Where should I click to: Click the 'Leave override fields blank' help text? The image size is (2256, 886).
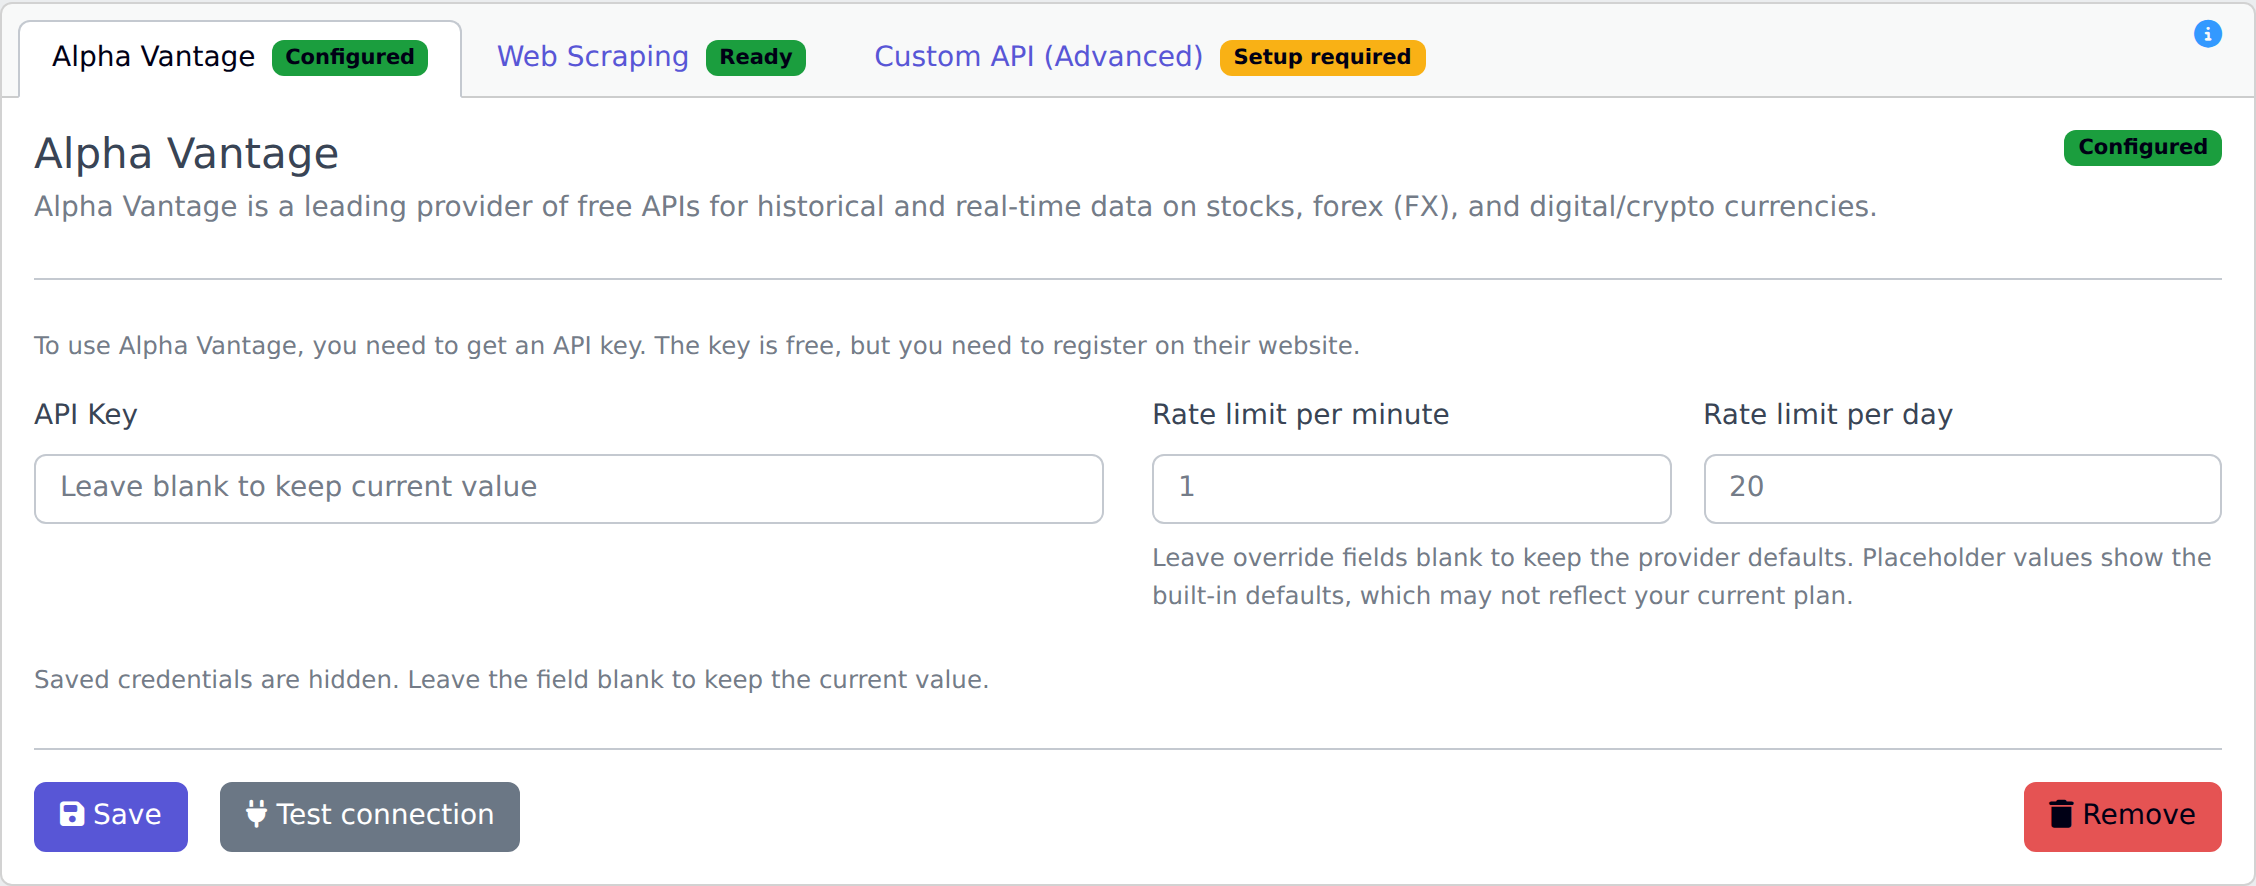tap(1682, 576)
